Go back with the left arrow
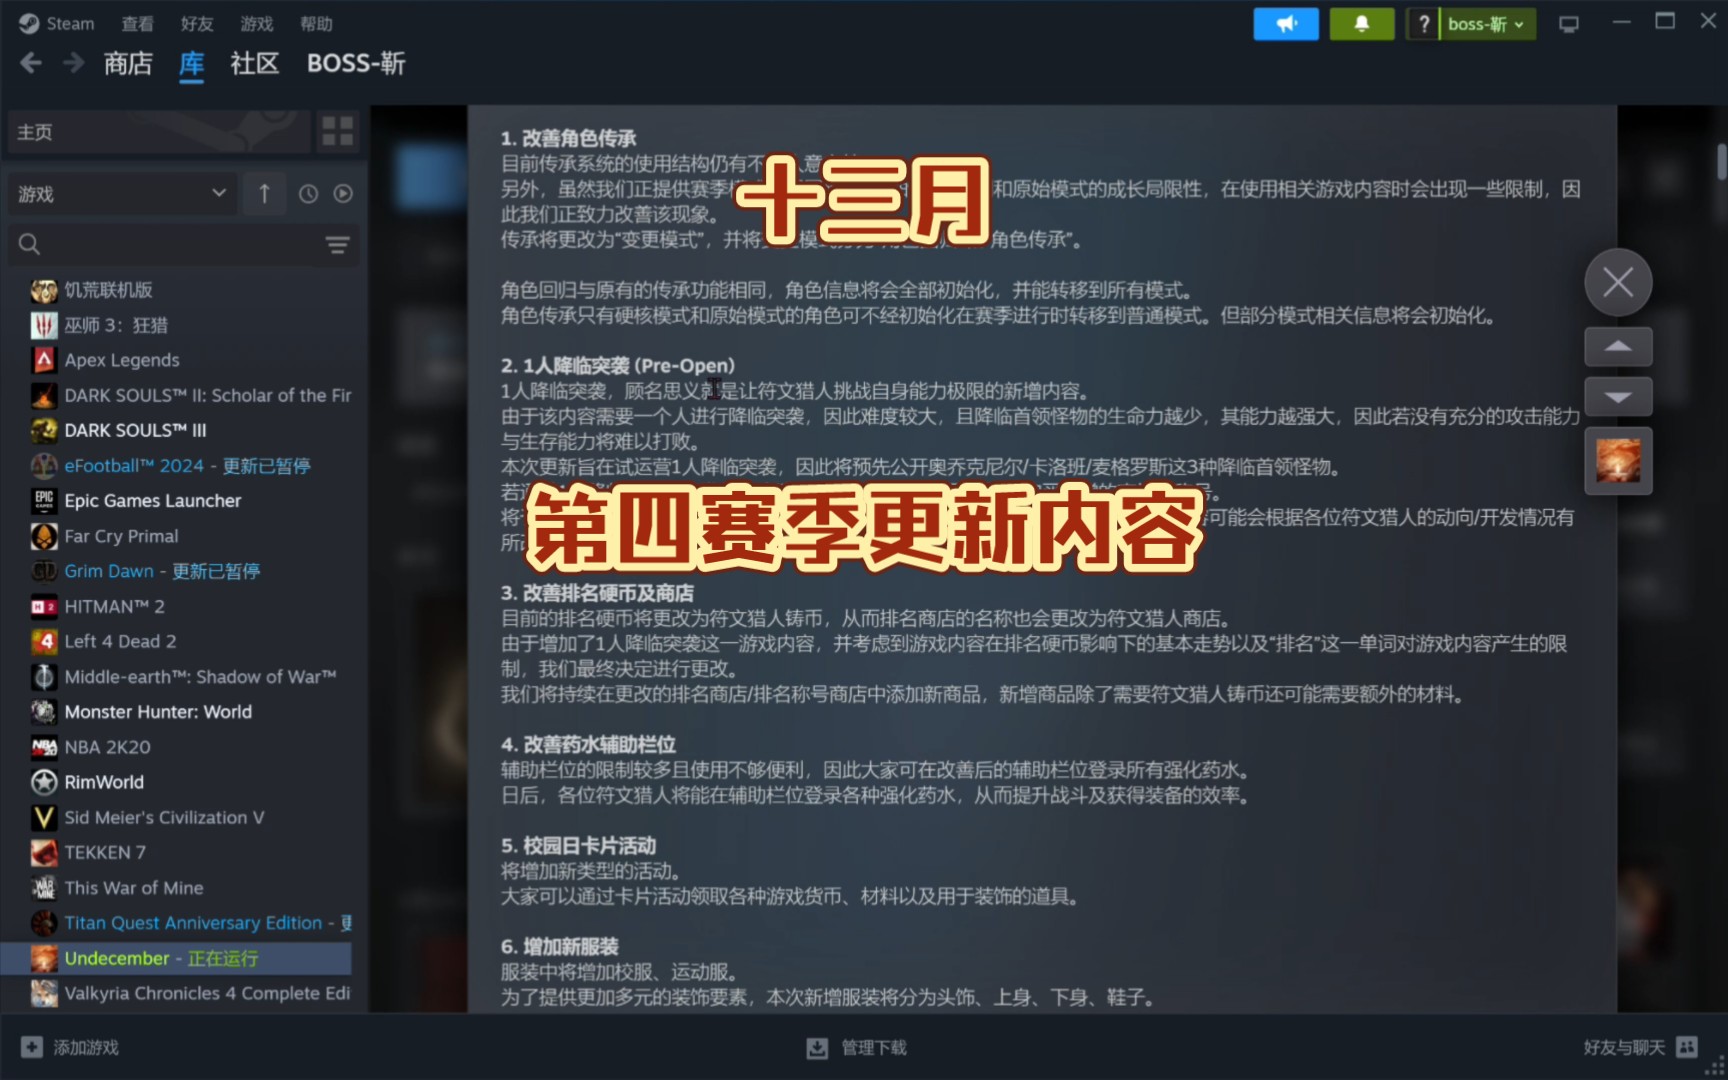The height and width of the screenshot is (1080, 1728). 31,63
